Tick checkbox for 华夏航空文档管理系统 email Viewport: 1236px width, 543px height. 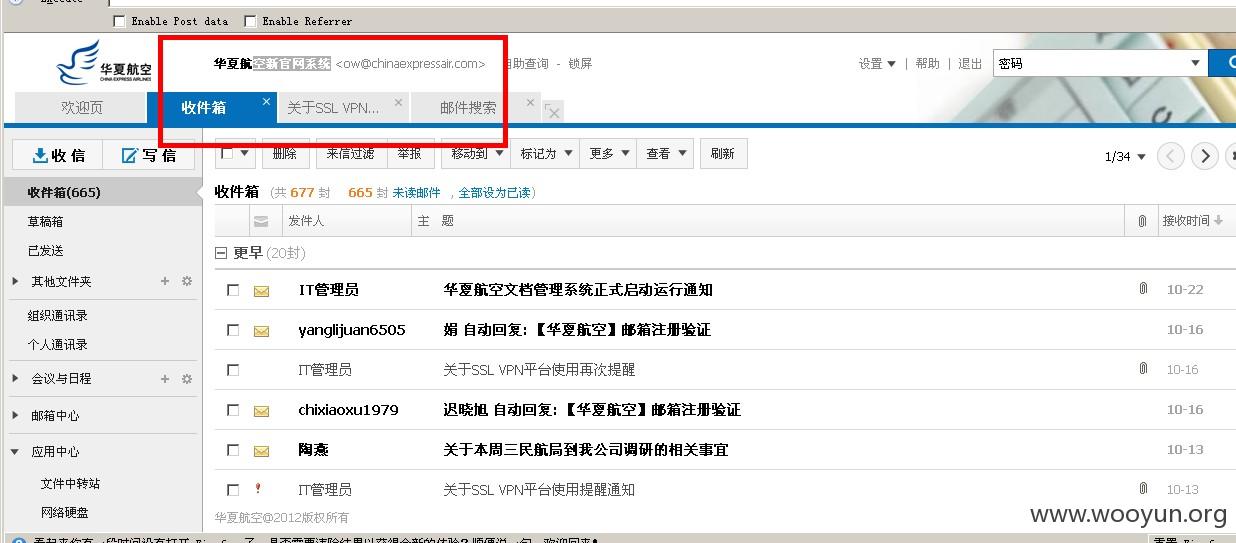[x=233, y=290]
